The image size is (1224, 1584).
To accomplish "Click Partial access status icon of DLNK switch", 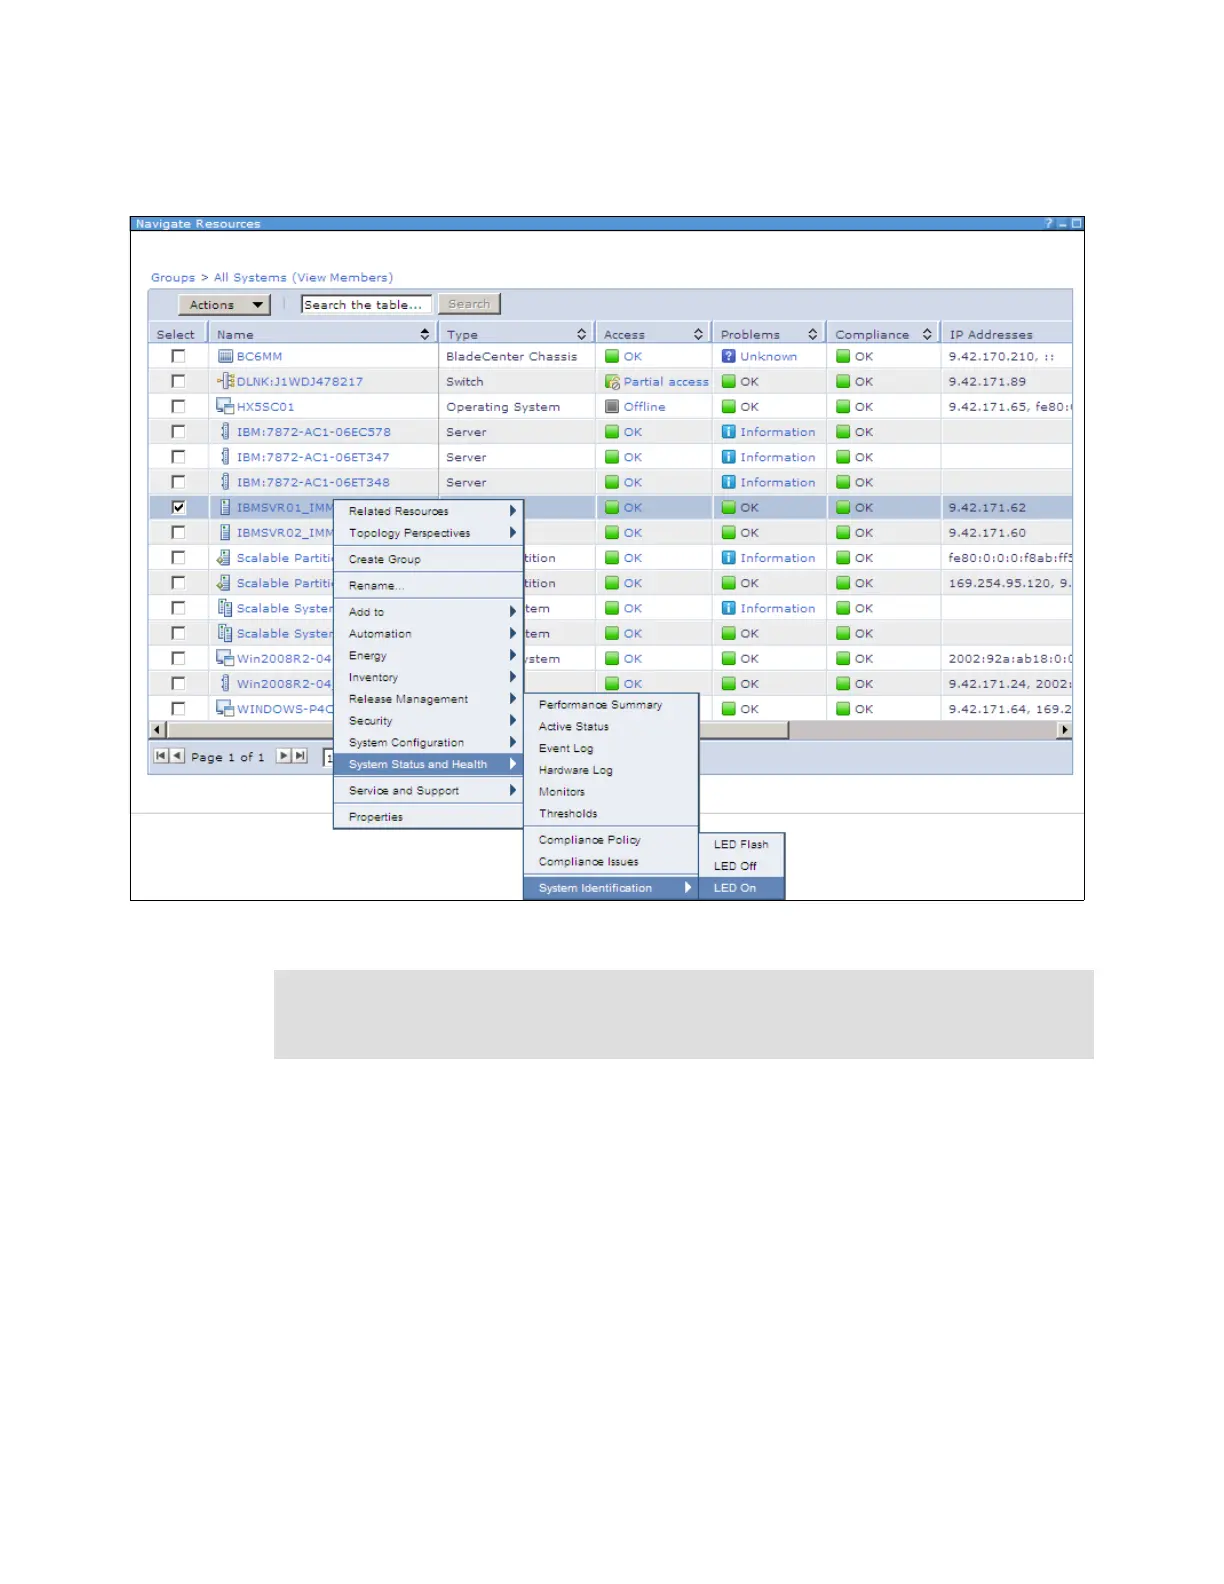I will pyautogui.click(x=612, y=382).
